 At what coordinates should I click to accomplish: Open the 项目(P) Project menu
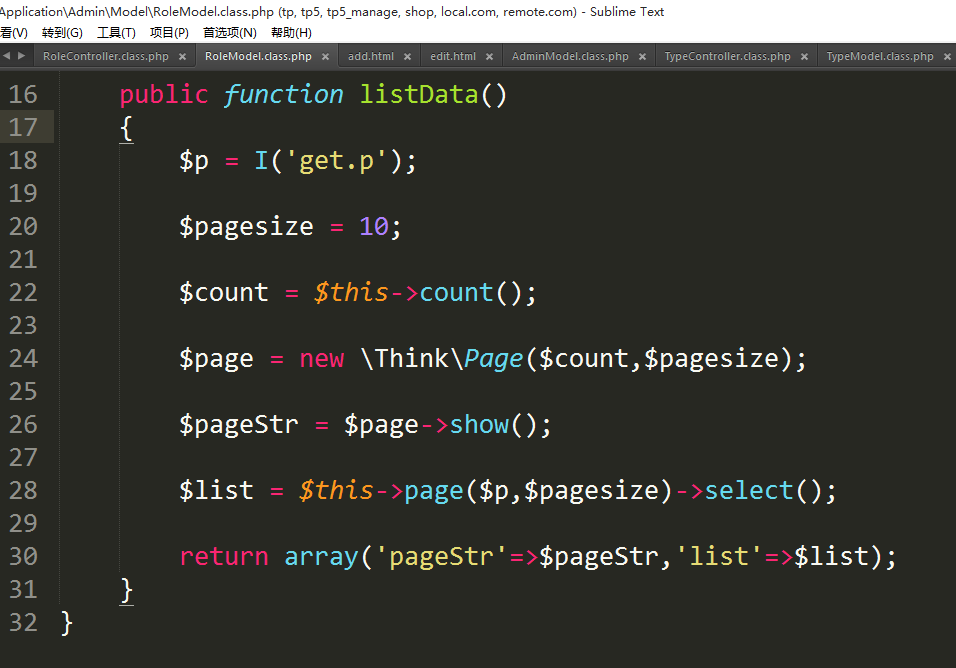point(169,33)
